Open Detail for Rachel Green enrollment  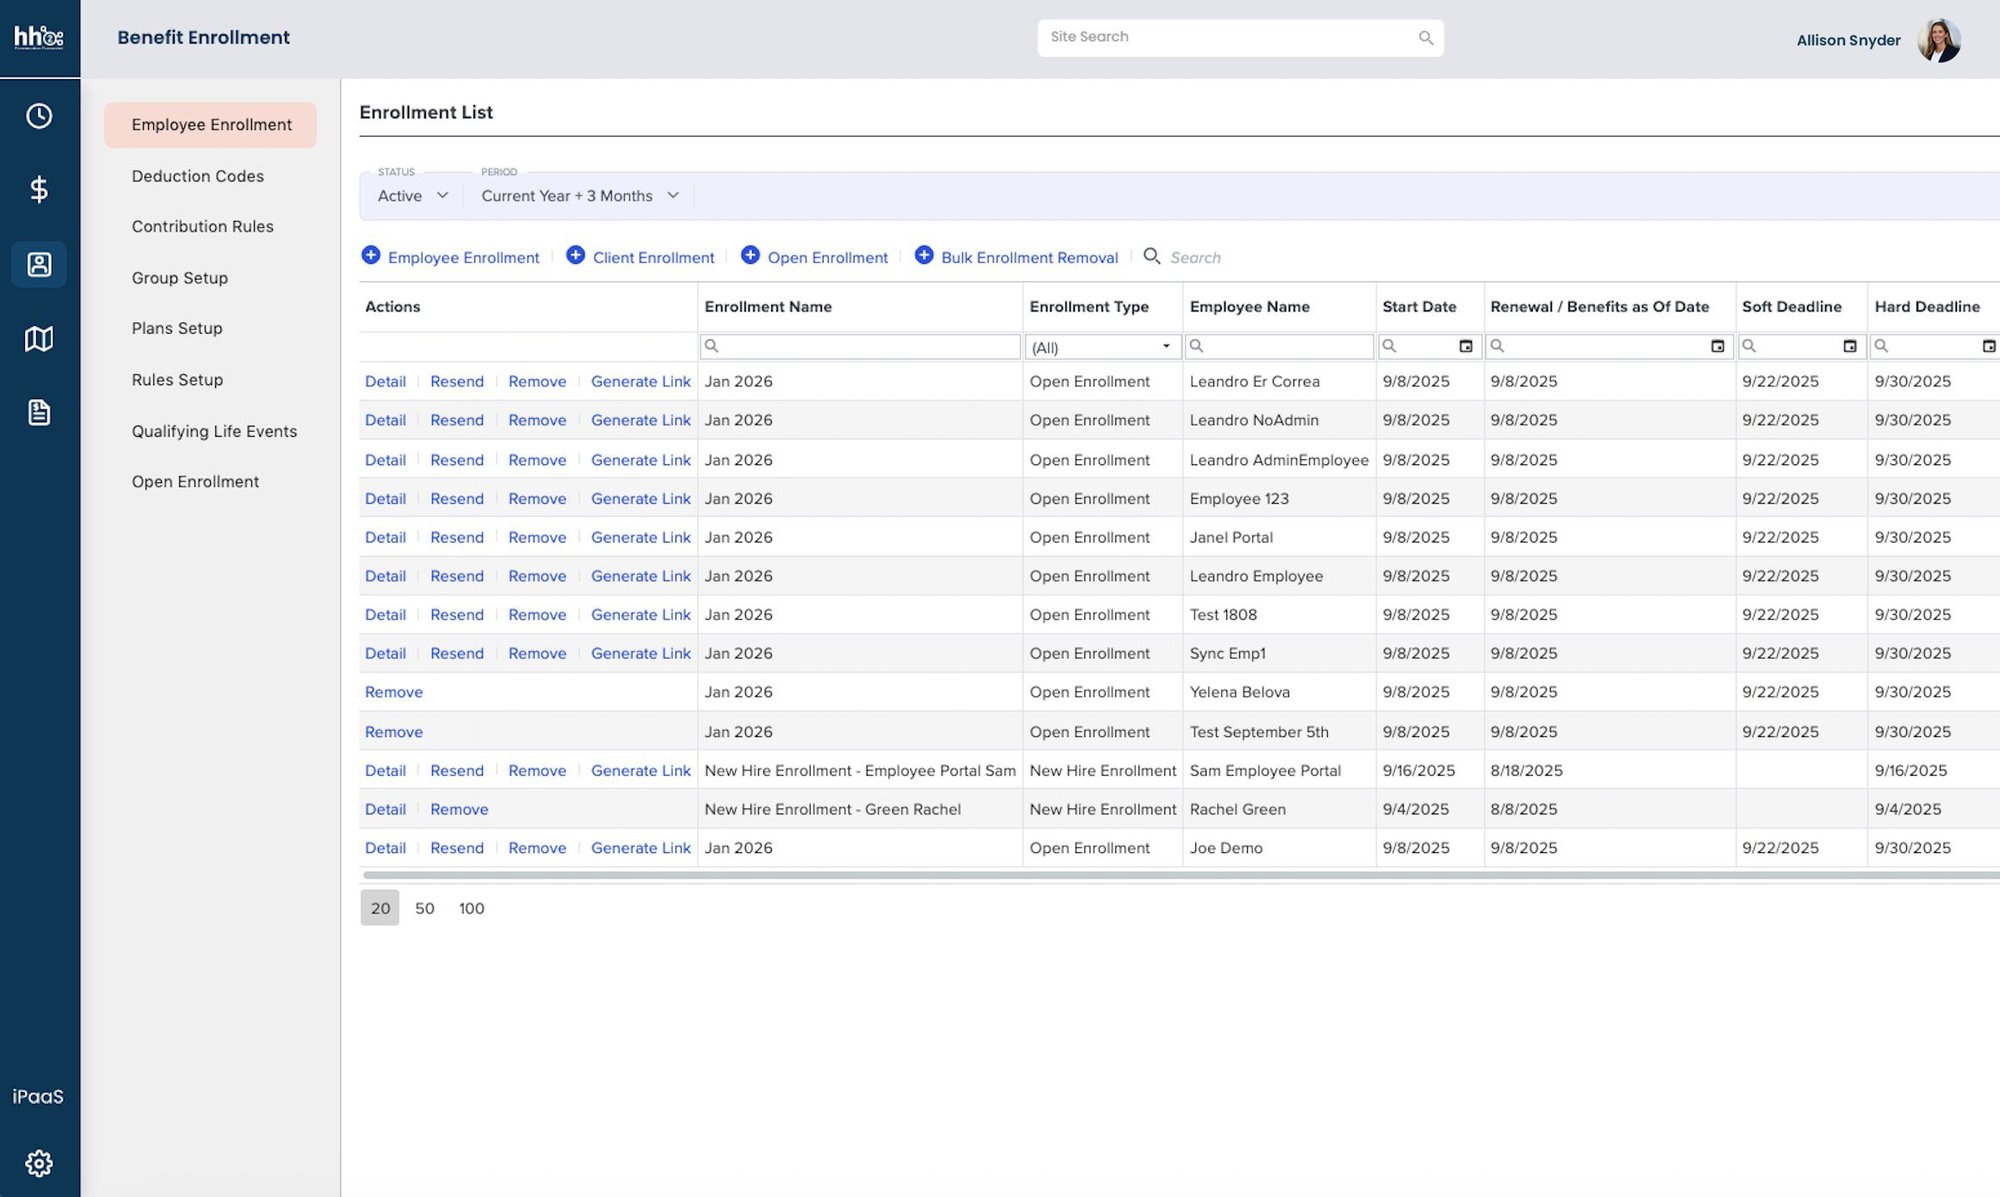385,809
